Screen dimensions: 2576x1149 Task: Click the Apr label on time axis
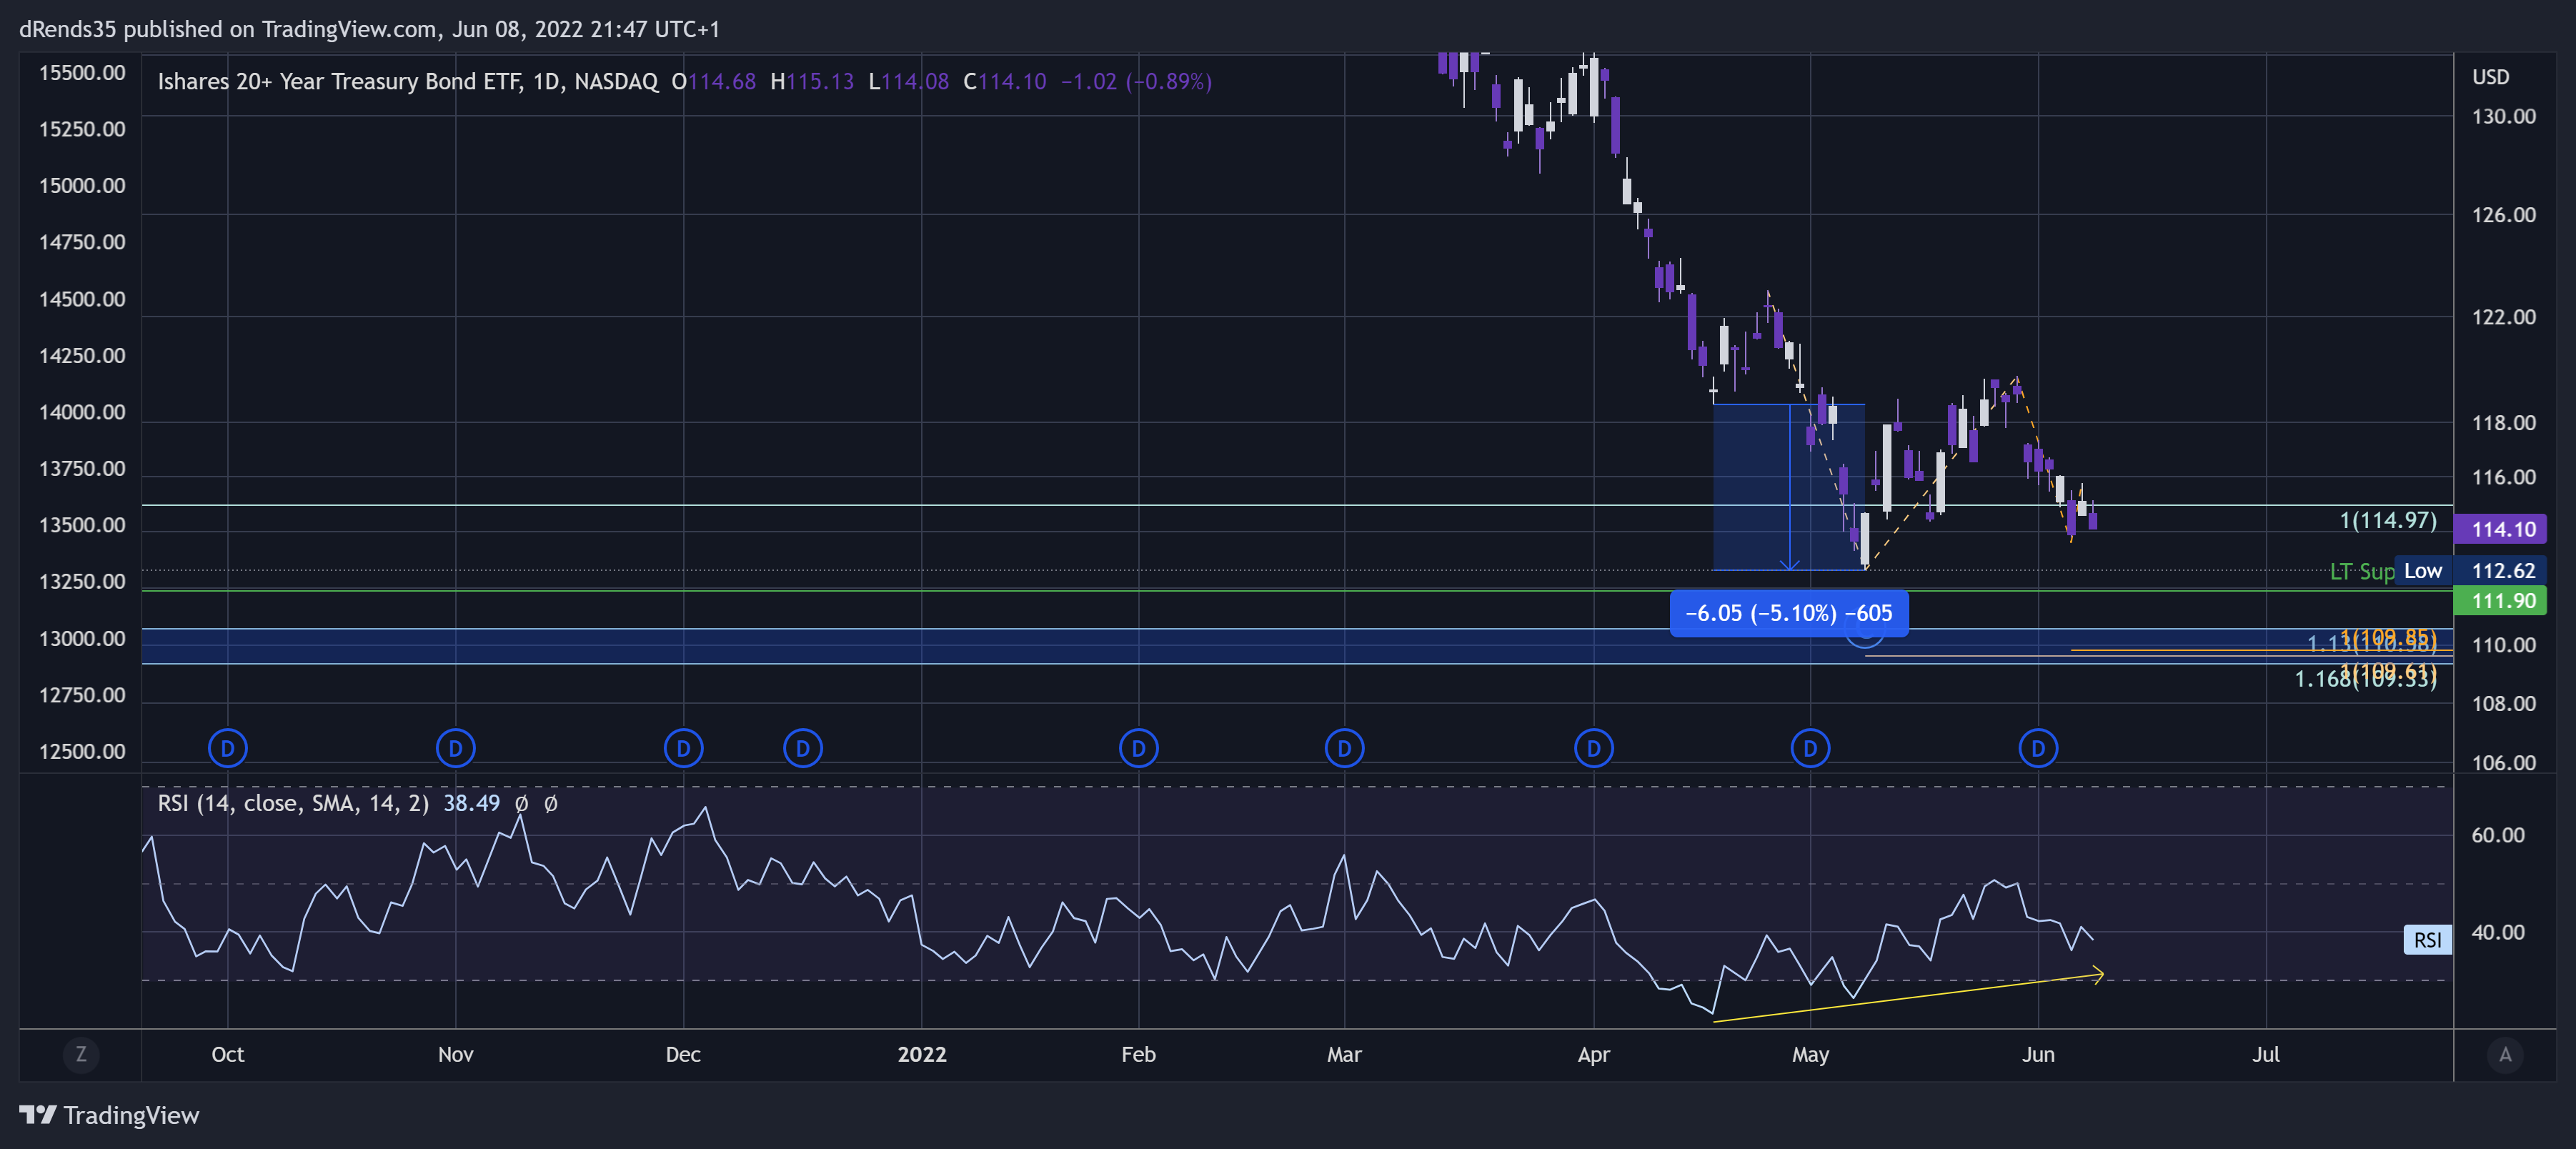[x=1594, y=1054]
